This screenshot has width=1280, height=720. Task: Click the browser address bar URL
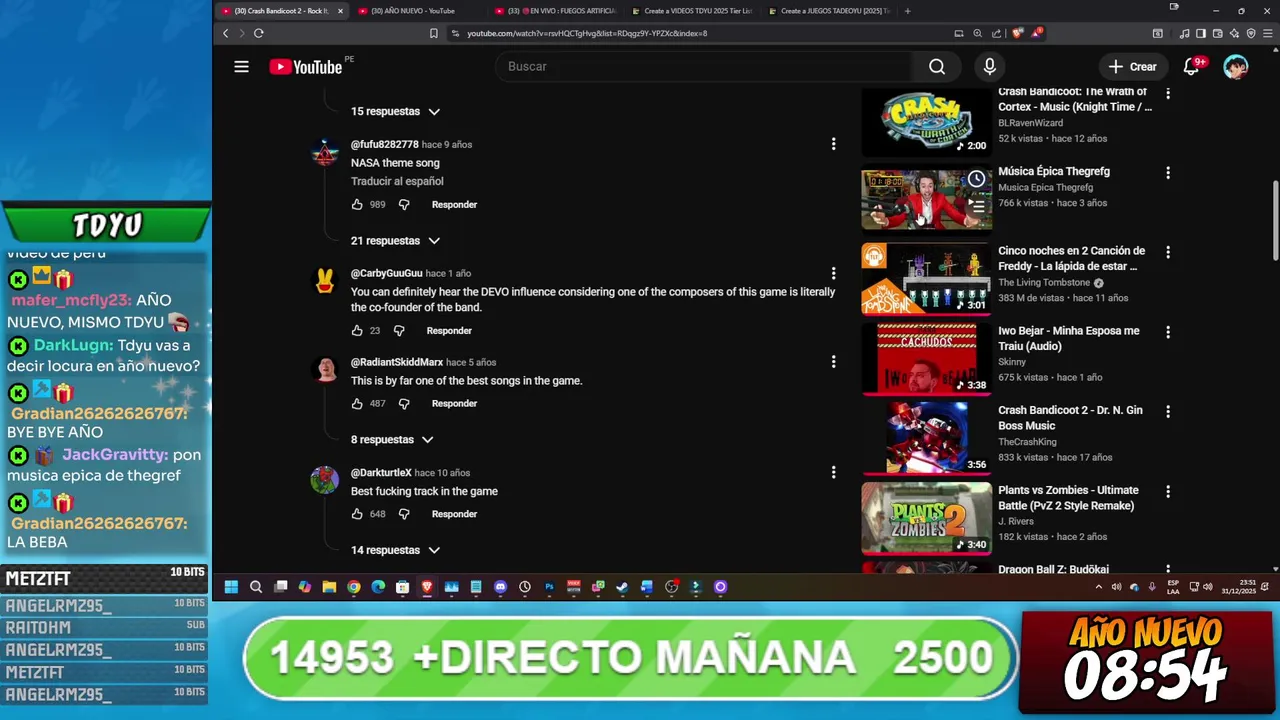(x=587, y=33)
